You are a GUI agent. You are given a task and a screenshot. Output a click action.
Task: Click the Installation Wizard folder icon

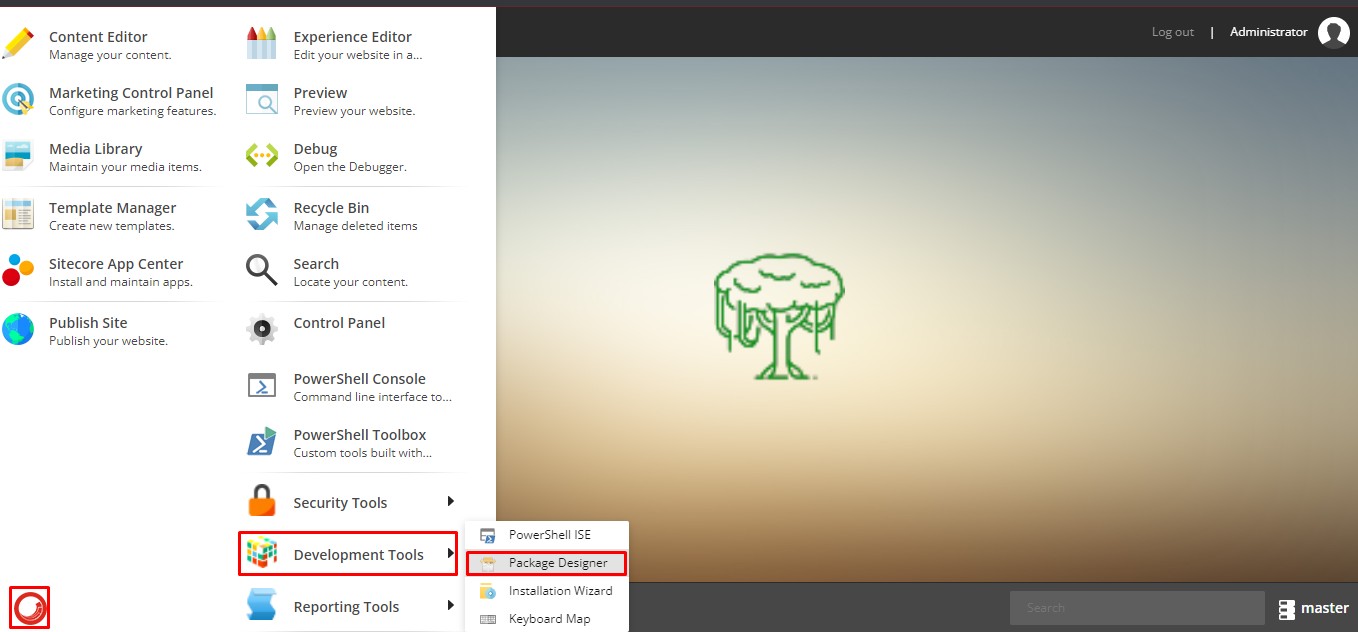click(x=488, y=591)
